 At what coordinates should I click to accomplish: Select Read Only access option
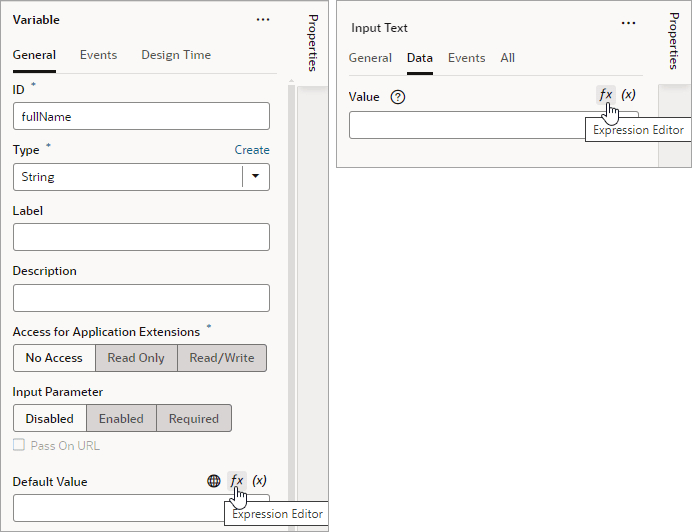click(x=136, y=358)
